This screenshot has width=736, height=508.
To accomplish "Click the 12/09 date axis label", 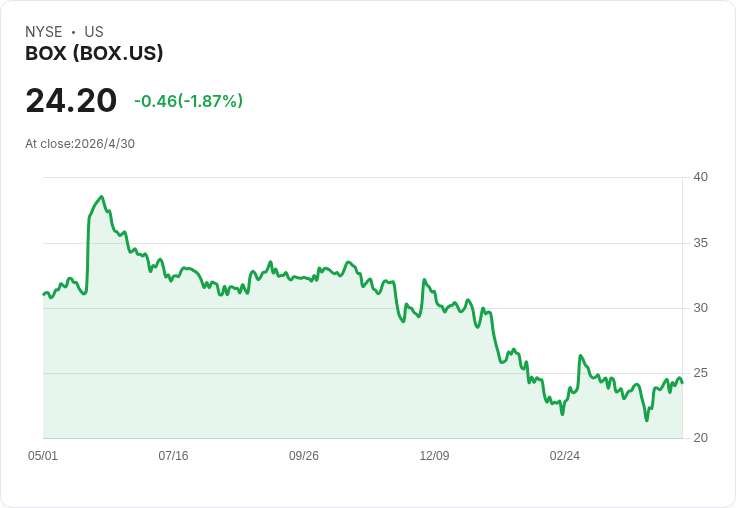I will pos(434,456).
